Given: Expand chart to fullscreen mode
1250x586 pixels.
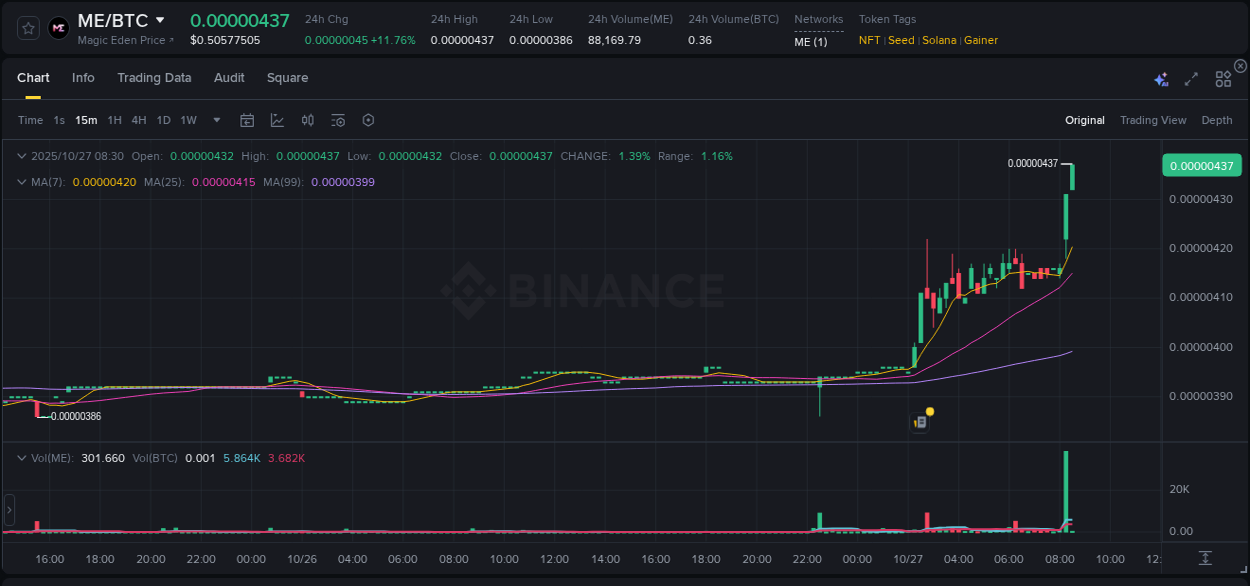Looking at the screenshot, I should pyautogui.click(x=1190, y=78).
